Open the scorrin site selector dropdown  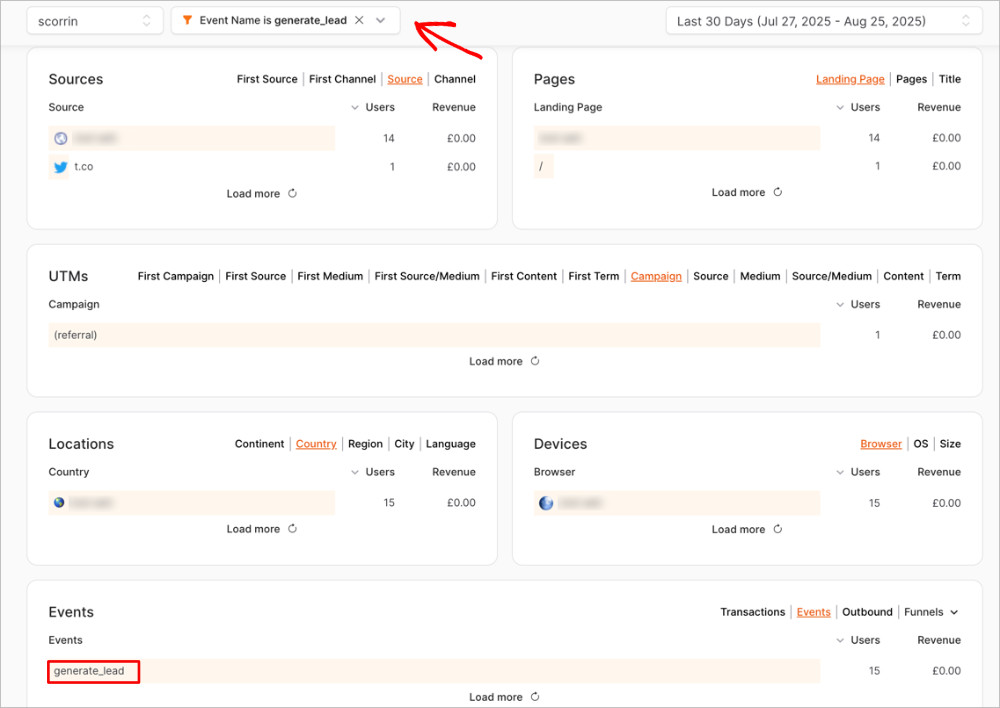coord(94,19)
